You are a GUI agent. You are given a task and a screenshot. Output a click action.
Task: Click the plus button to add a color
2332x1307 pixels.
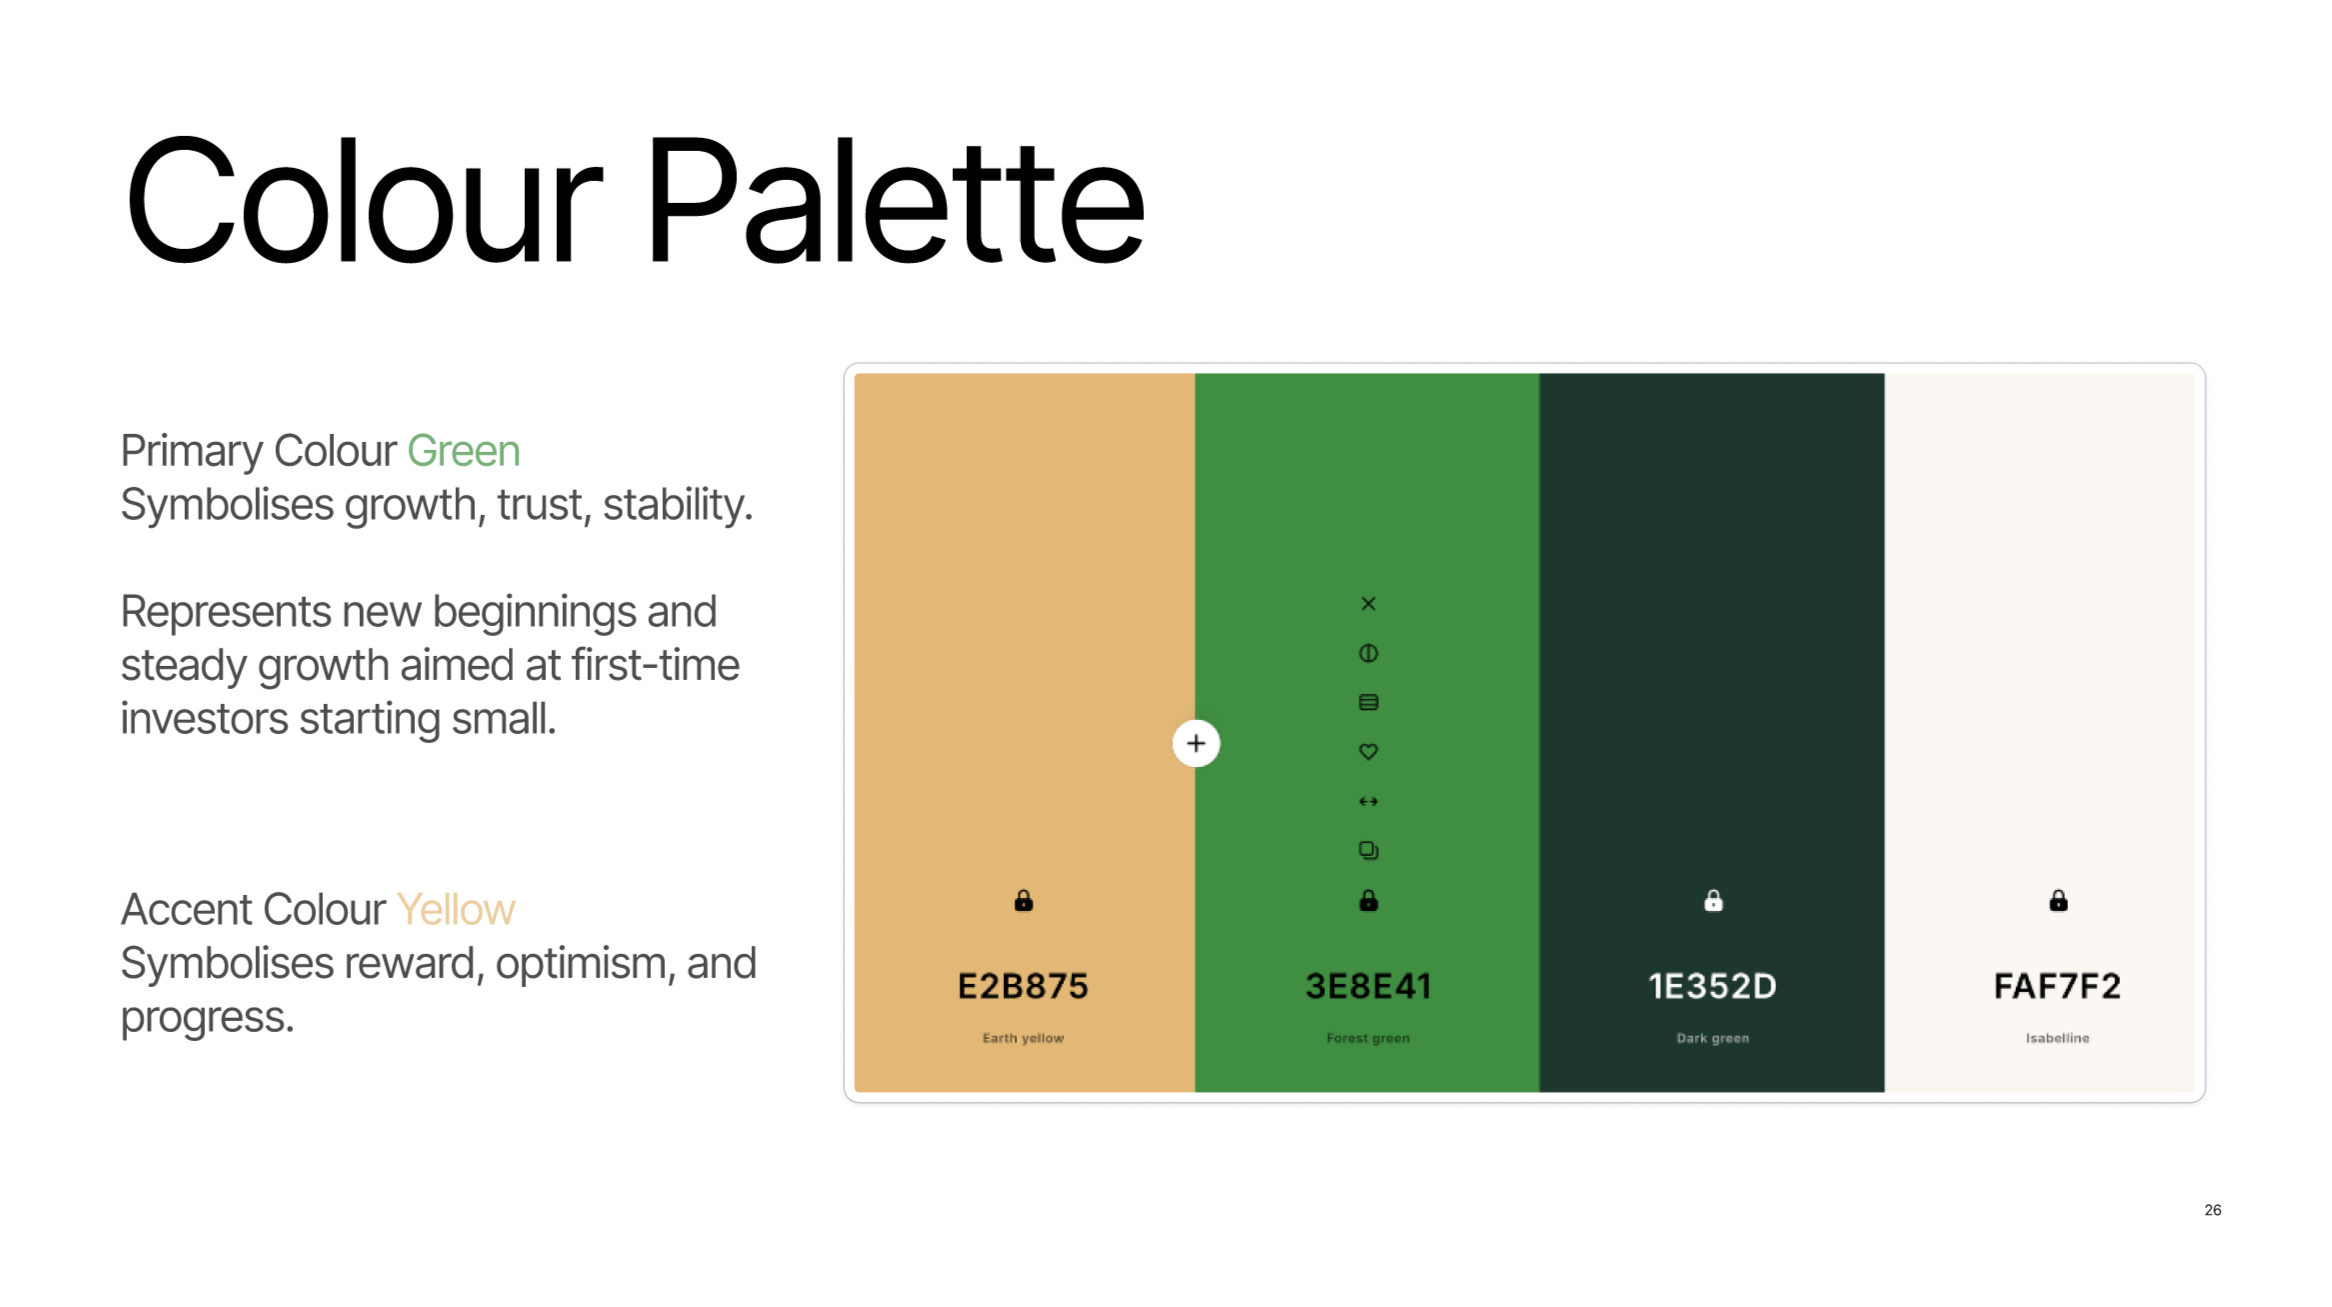click(x=1196, y=743)
